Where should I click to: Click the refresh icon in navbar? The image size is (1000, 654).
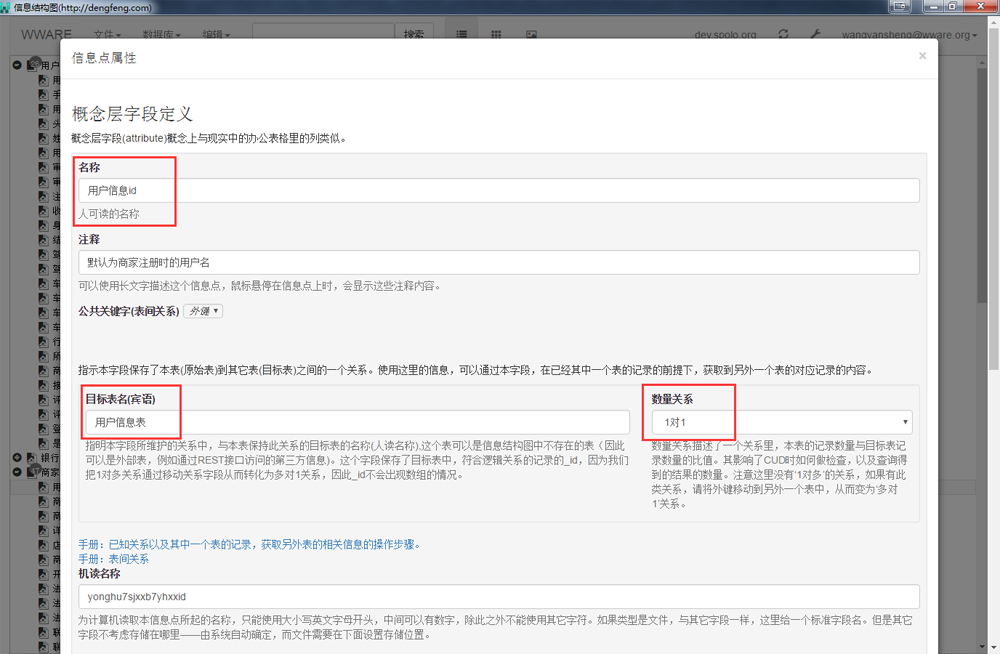pyautogui.click(x=783, y=34)
